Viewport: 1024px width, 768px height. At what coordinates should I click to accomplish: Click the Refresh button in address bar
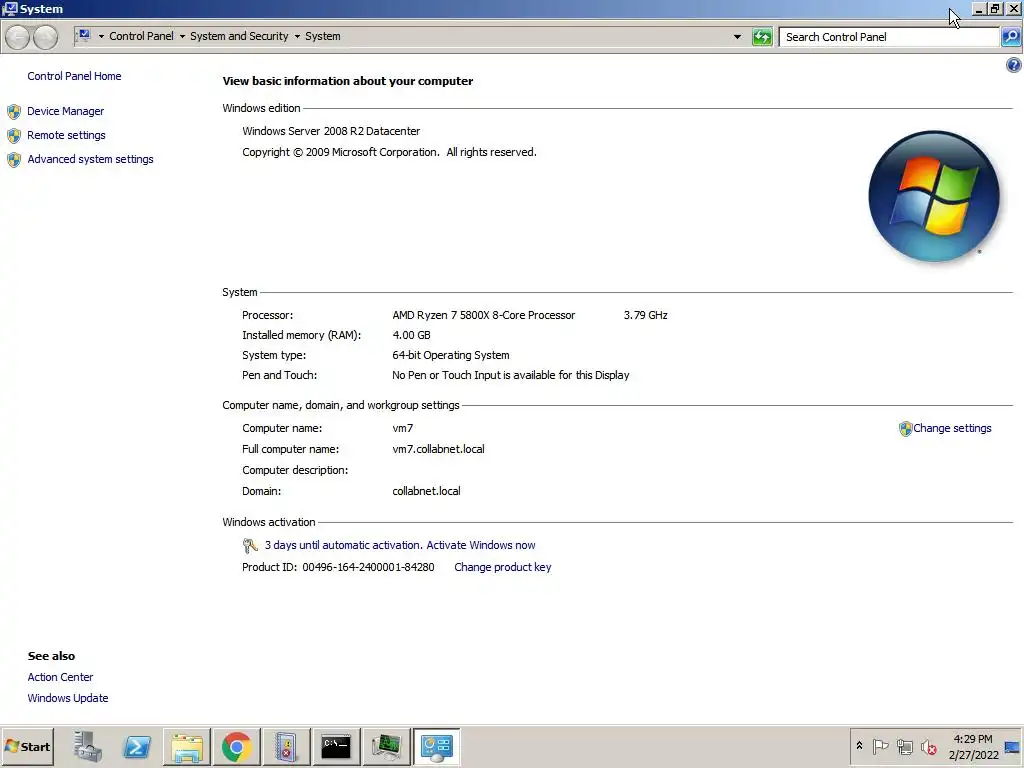pyautogui.click(x=762, y=37)
